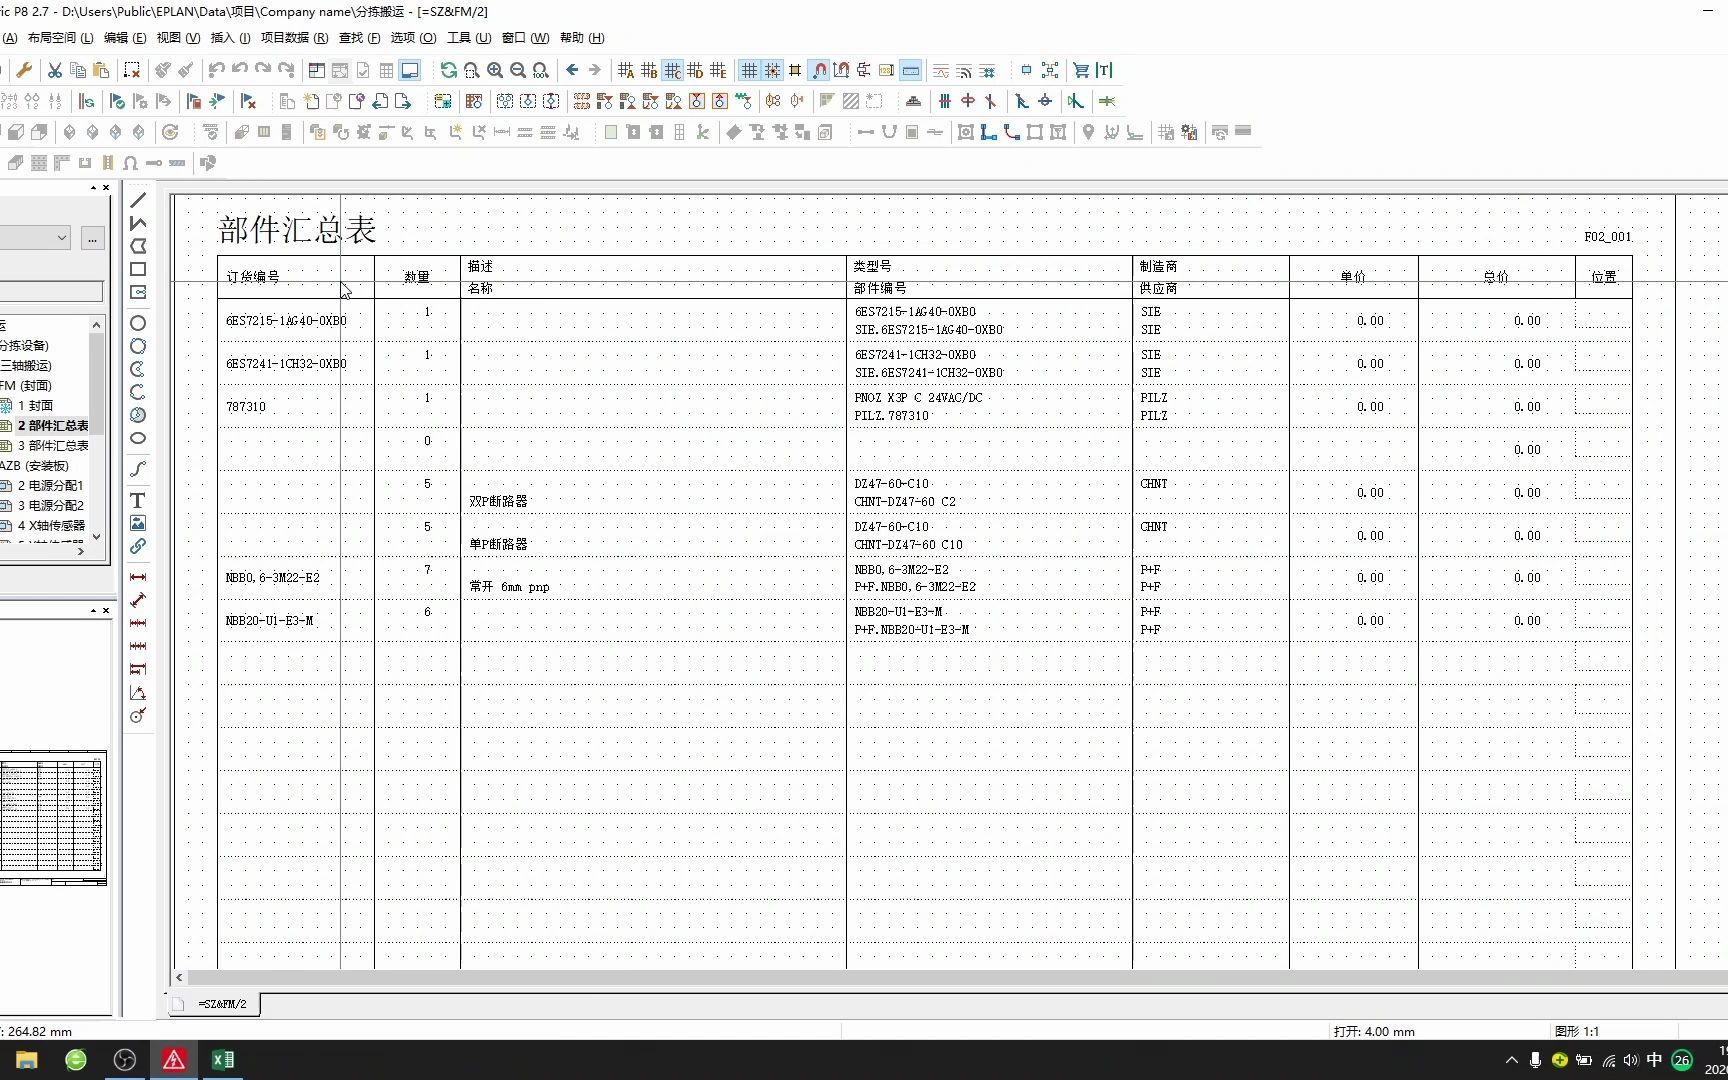Click the horizontal scrollbar left arrow
Viewport: 1728px width, 1080px height.
(180, 977)
